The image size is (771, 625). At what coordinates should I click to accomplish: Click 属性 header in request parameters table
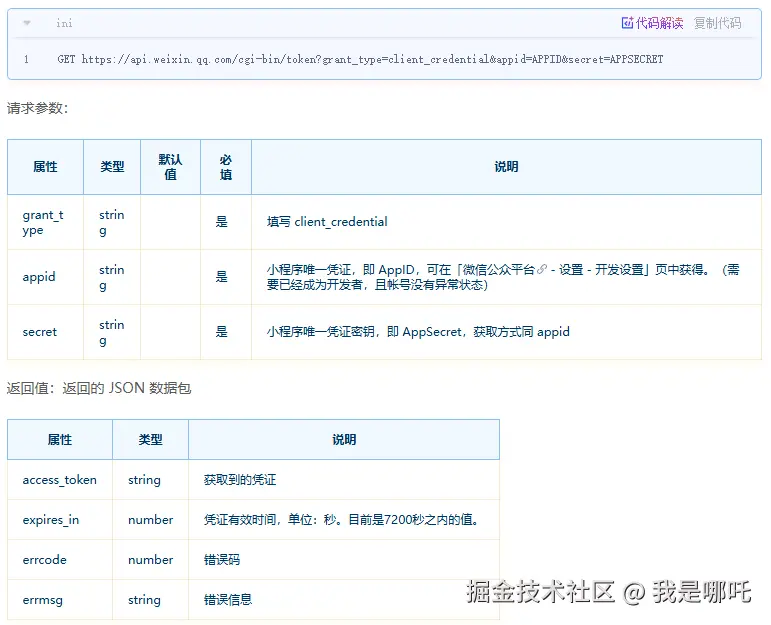(45, 167)
